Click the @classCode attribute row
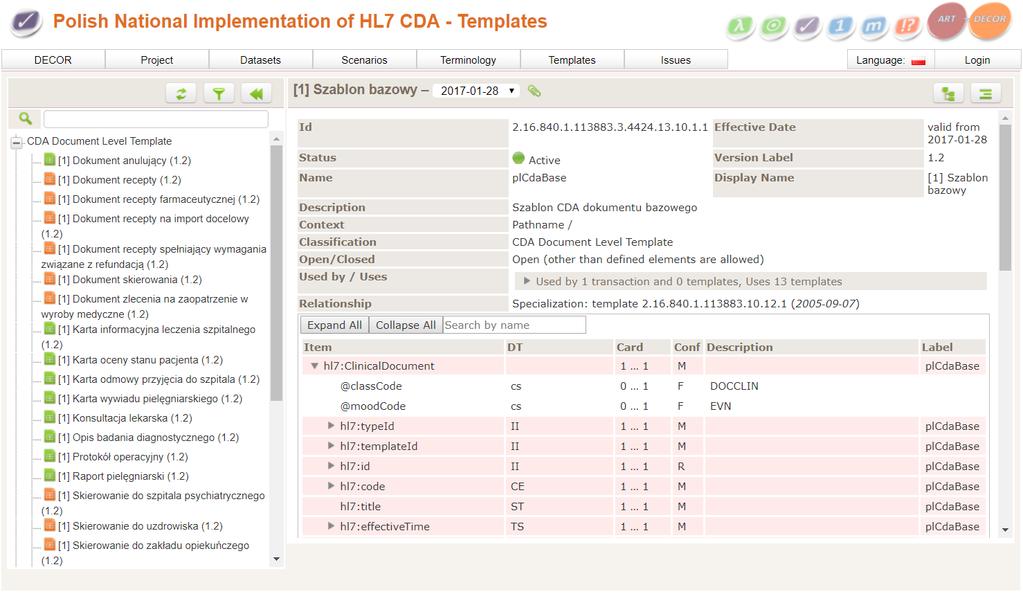This screenshot has width=1023, height=594. click(643, 386)
